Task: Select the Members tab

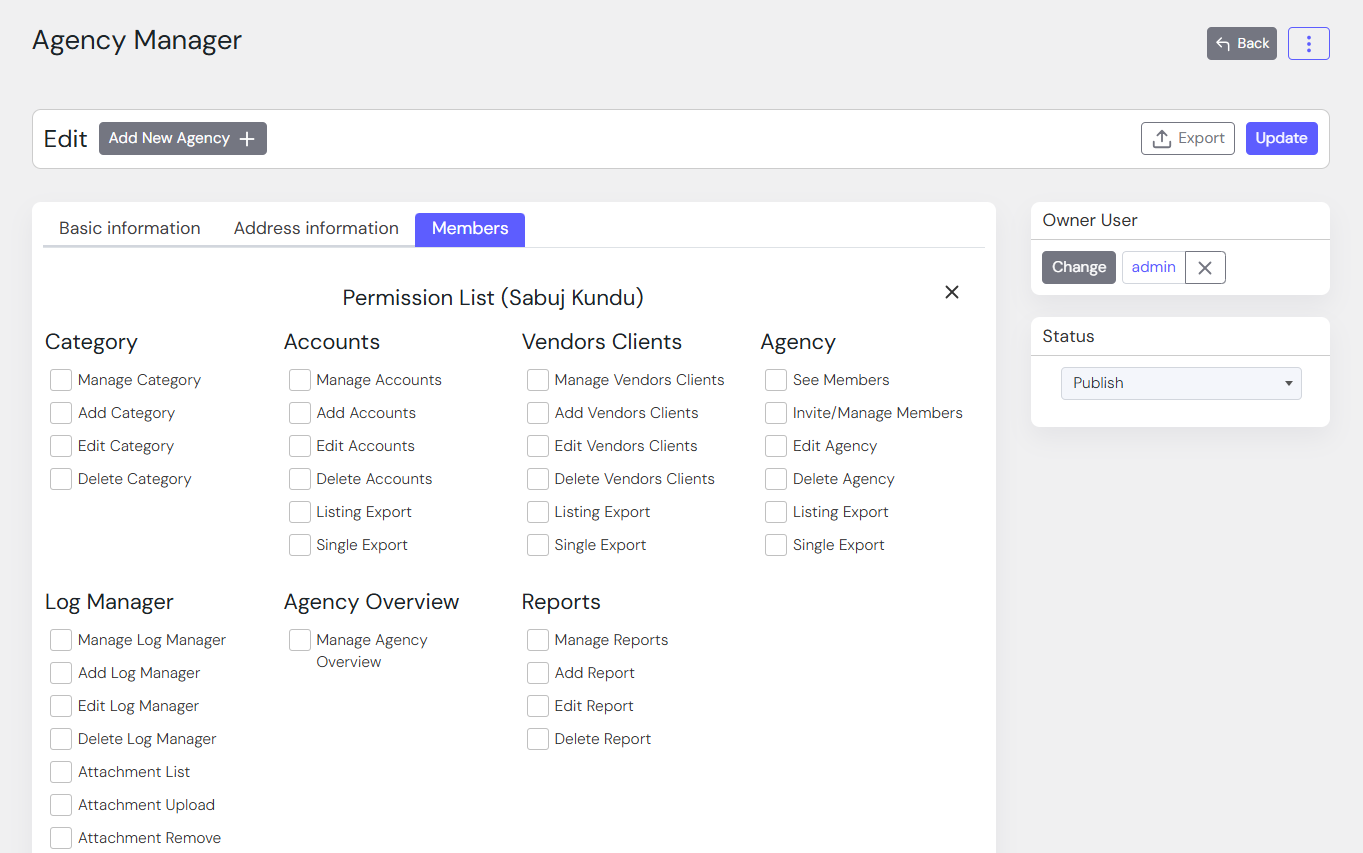Action: coord(470,229)
